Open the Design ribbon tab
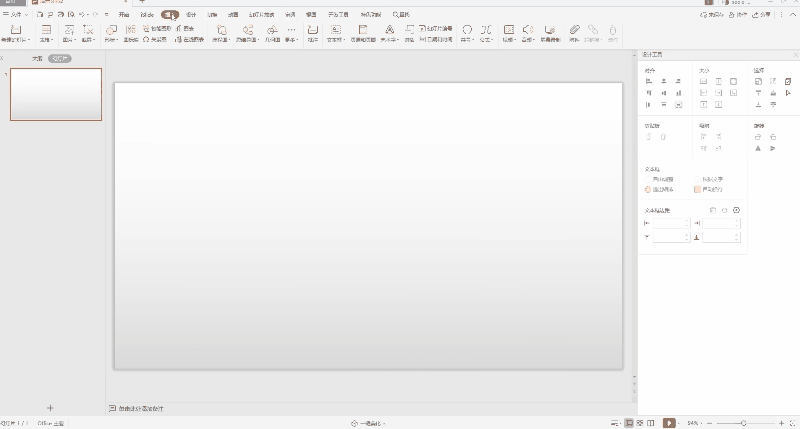This screenshot has width=800, height=429. [x=191, y=14]
